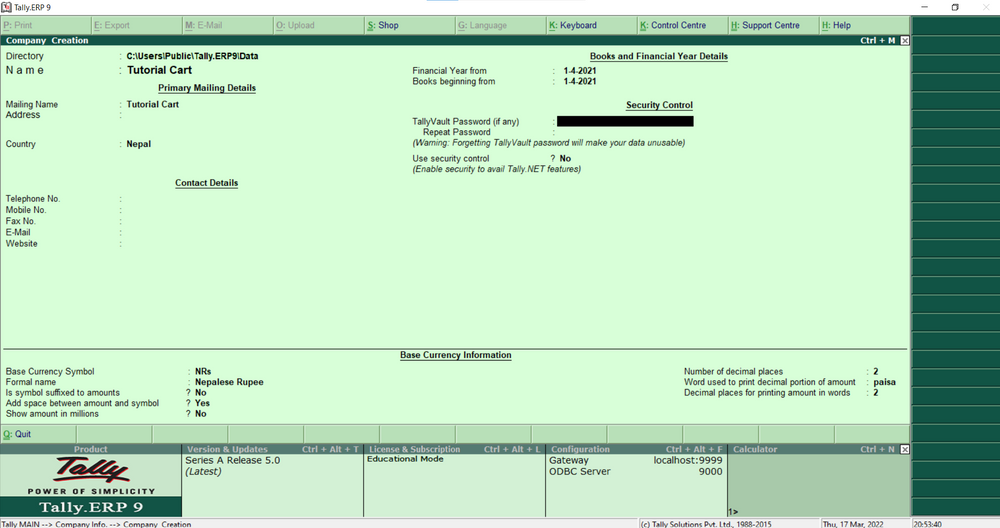
Task: Open the Upload toolbar button
Action: pyautogui.click(x=319, y=26)
